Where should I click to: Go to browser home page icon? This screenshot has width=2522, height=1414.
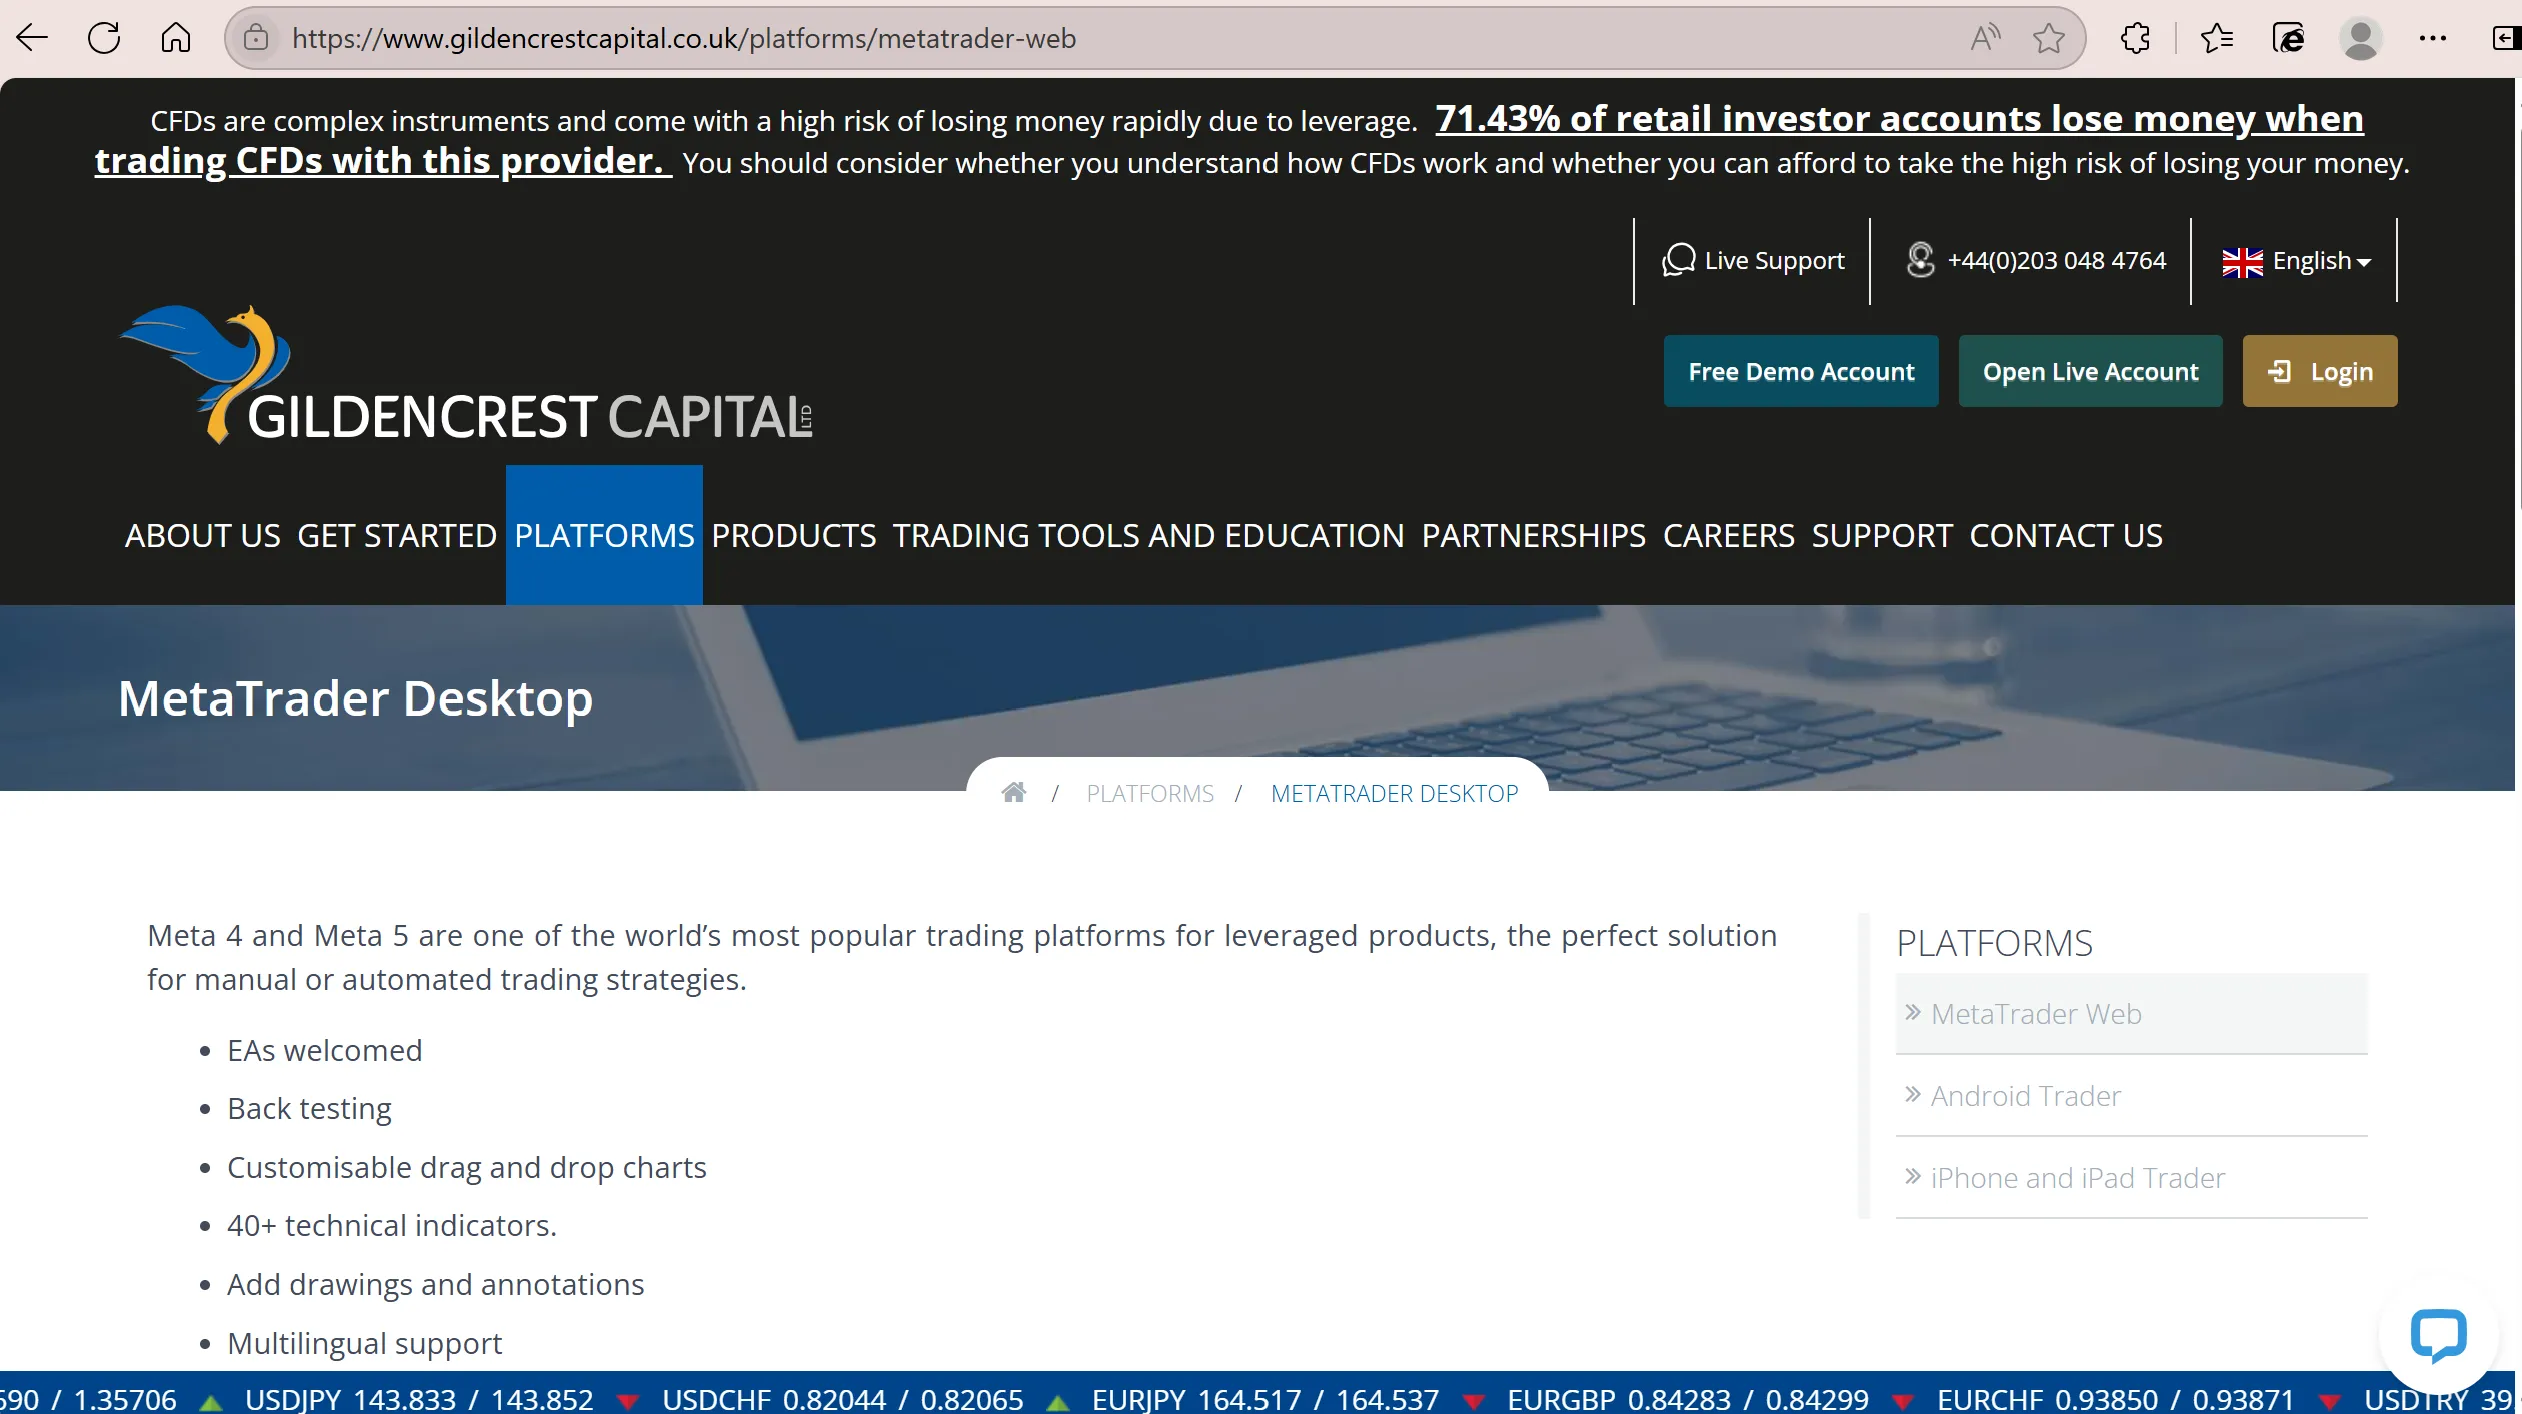(176, 38)
